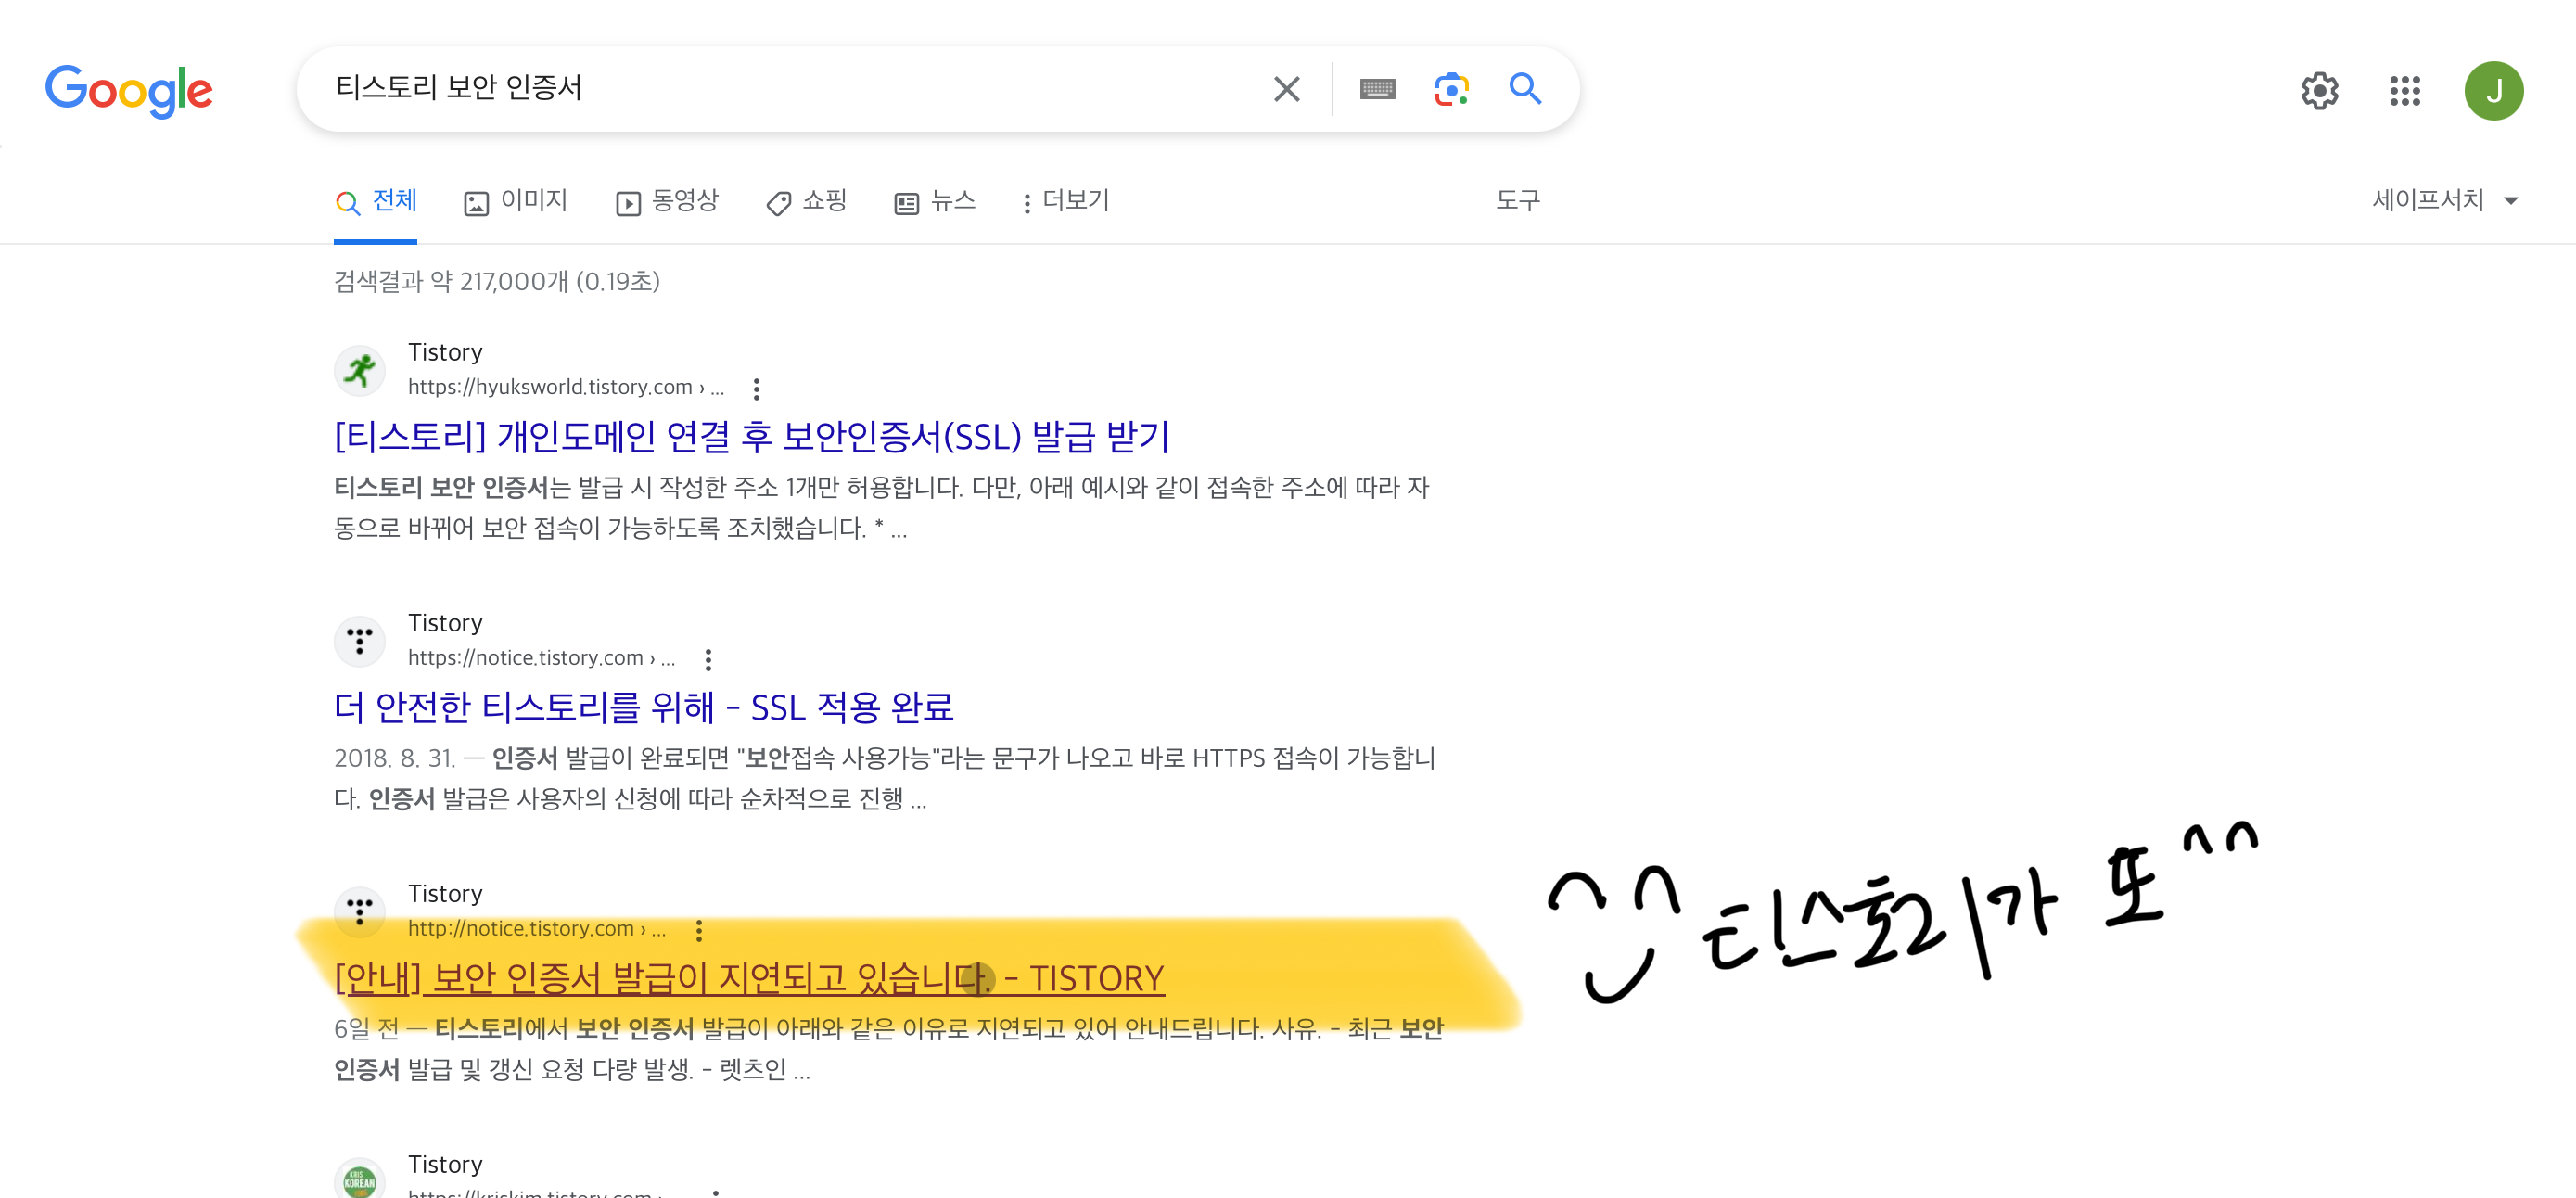
Task: Open the on-screen keyboard input tool
Action: tap(1377, 89)
